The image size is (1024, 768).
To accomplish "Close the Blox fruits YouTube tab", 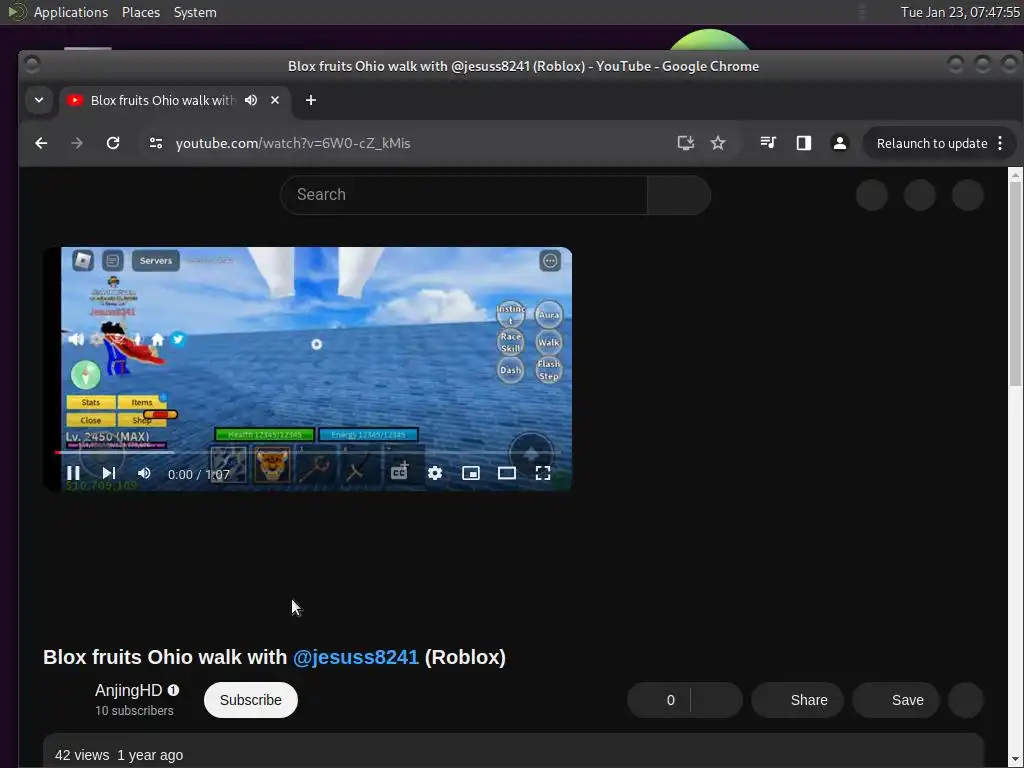I will pyautogui.click(x=275, y=100).
